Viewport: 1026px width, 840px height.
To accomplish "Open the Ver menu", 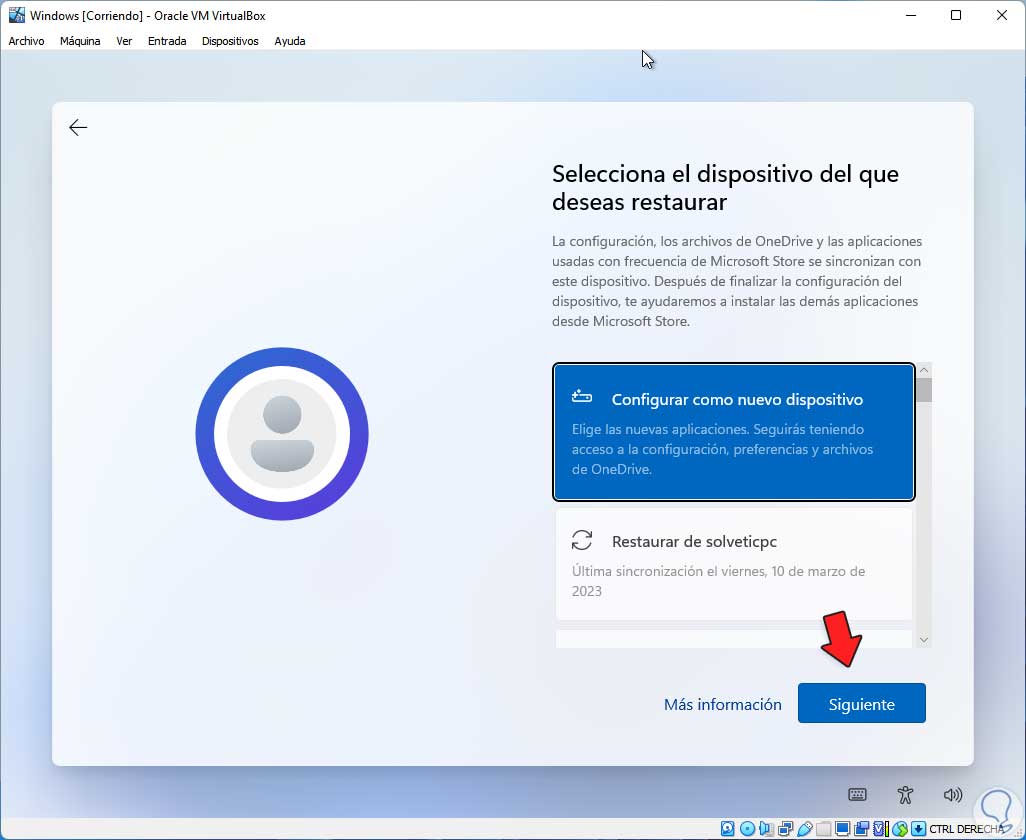I will tap(124, 41).
